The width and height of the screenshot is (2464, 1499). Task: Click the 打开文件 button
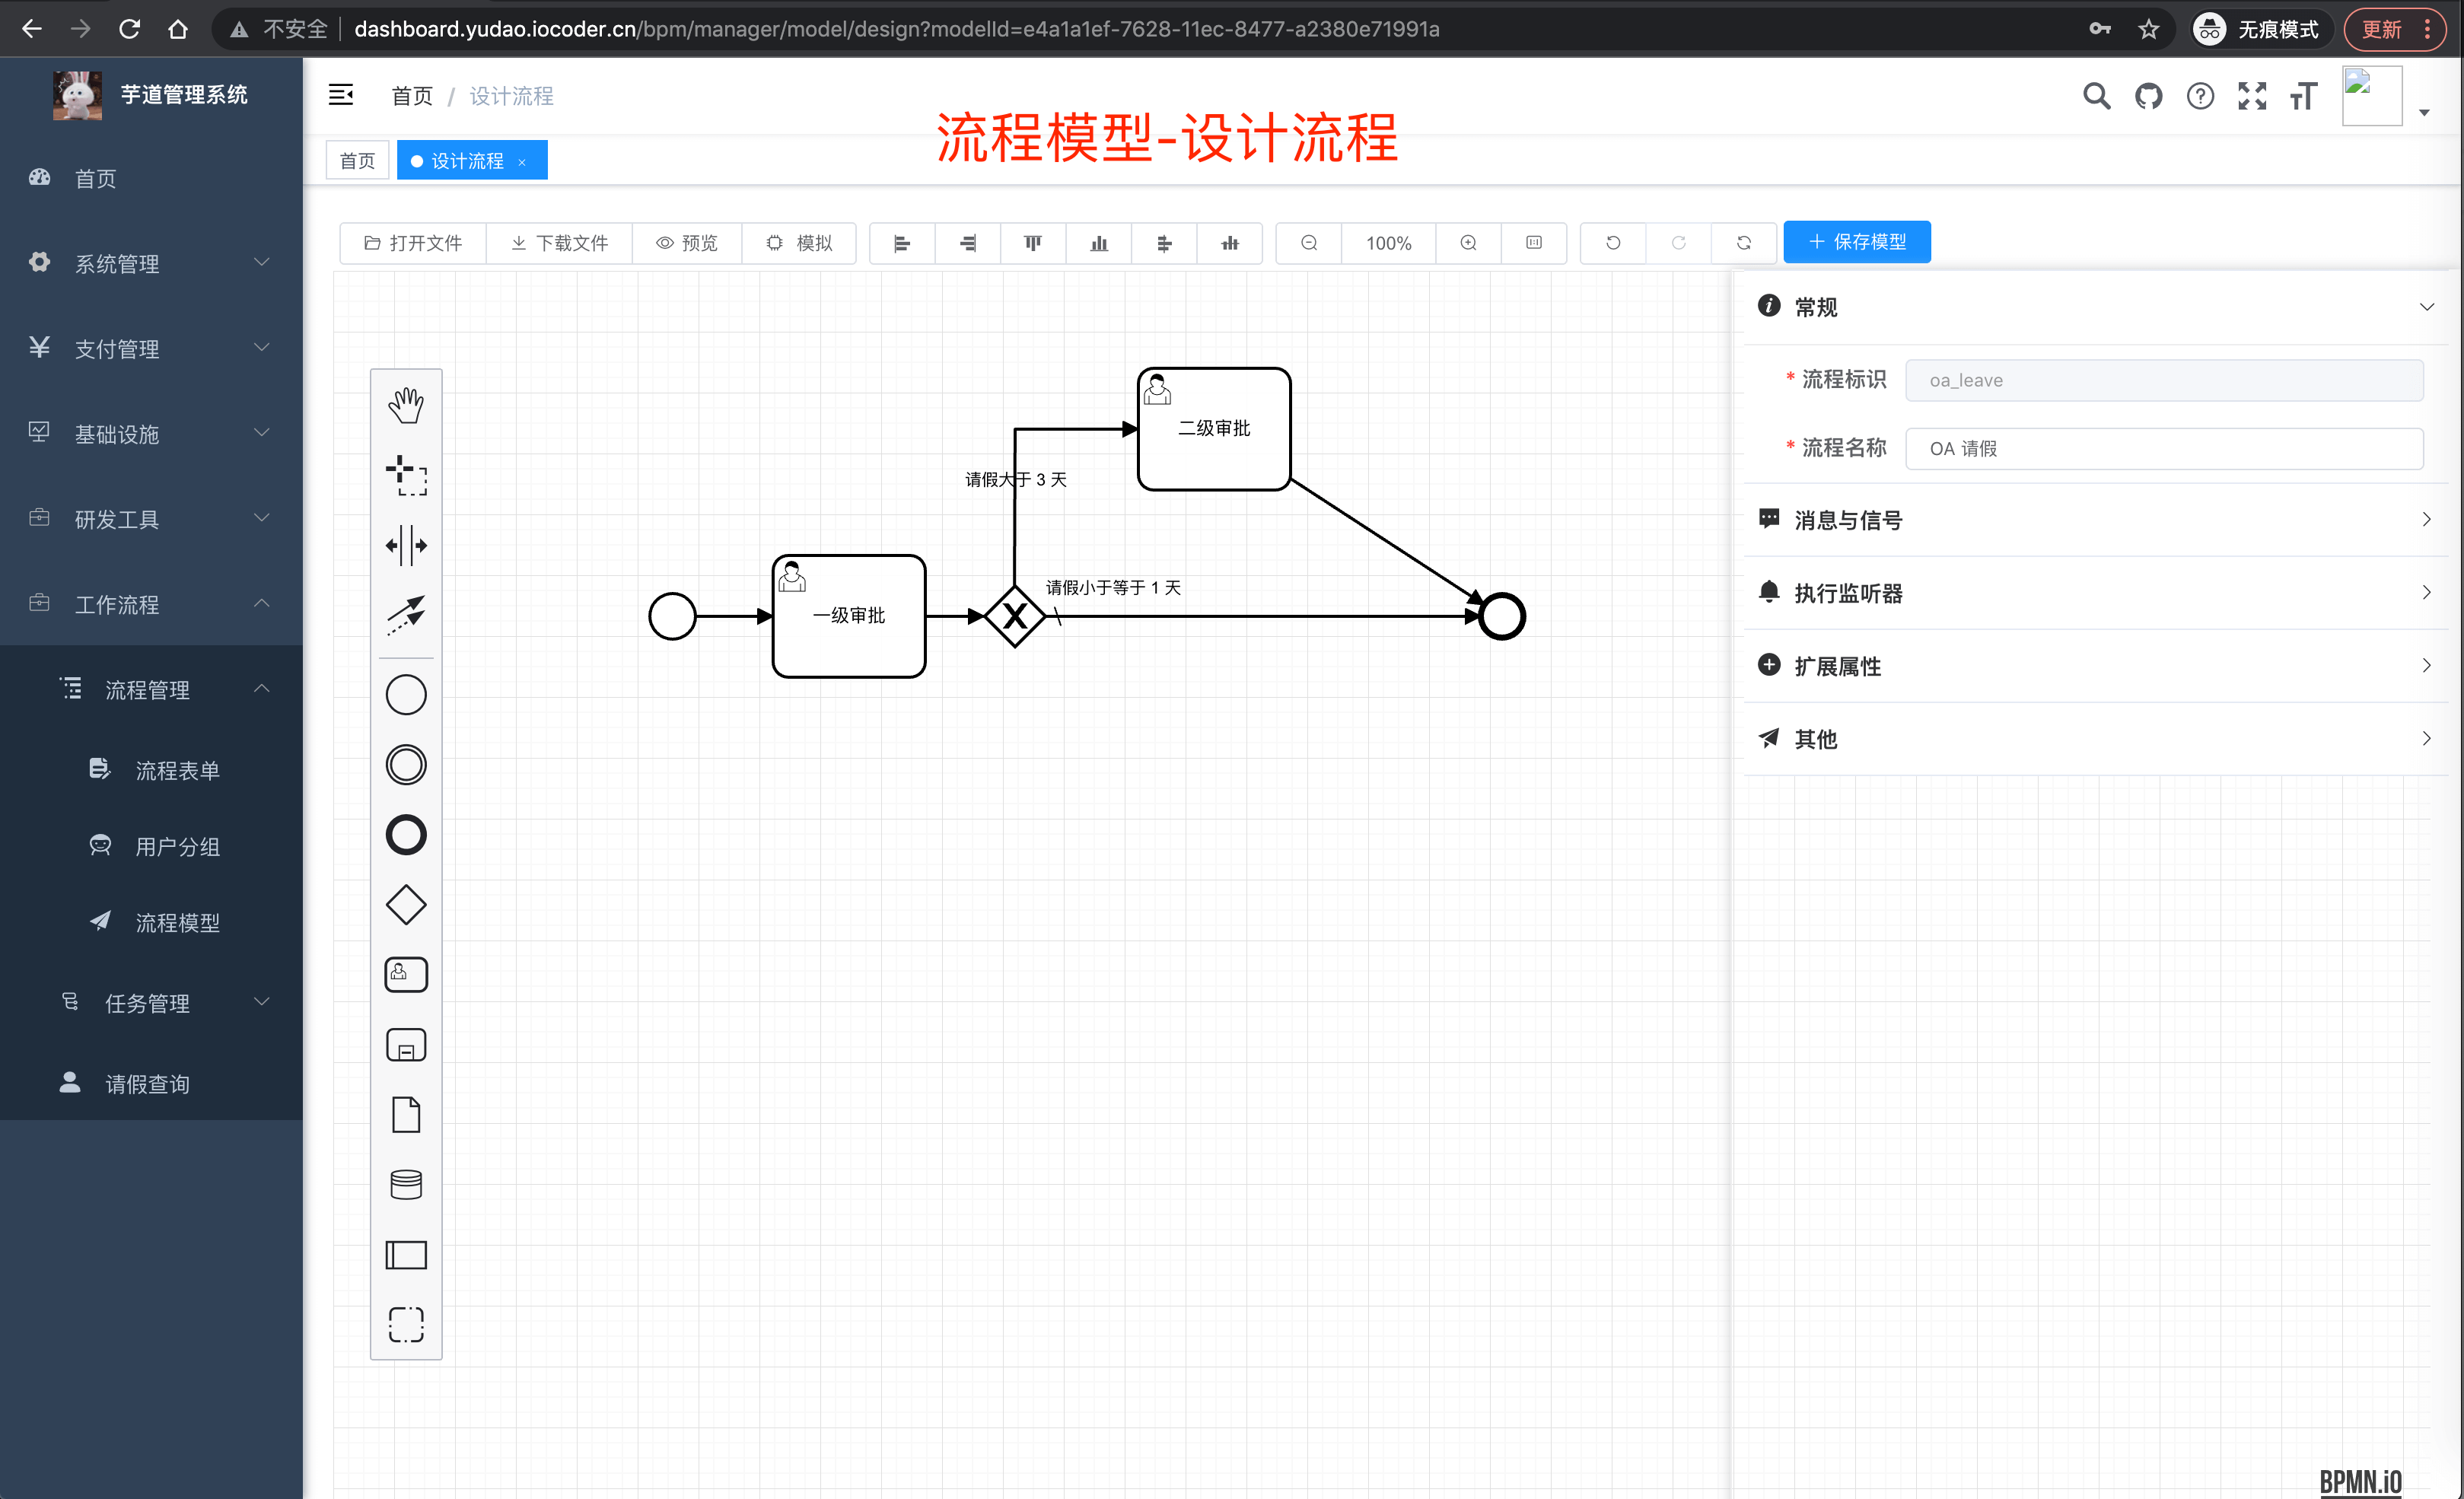click(413, 243)
